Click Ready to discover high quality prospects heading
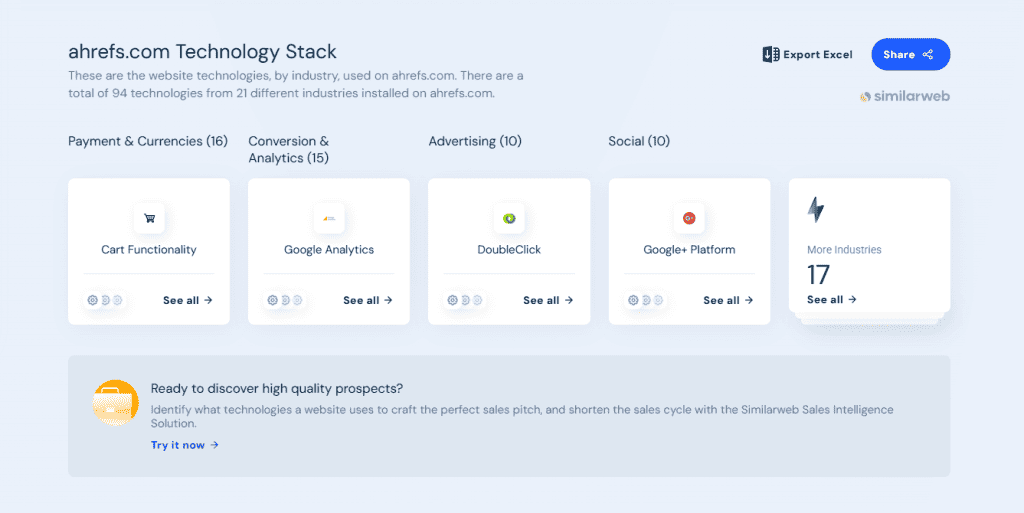The width and height of the screenshot is (1024, 513). (277, 388)
